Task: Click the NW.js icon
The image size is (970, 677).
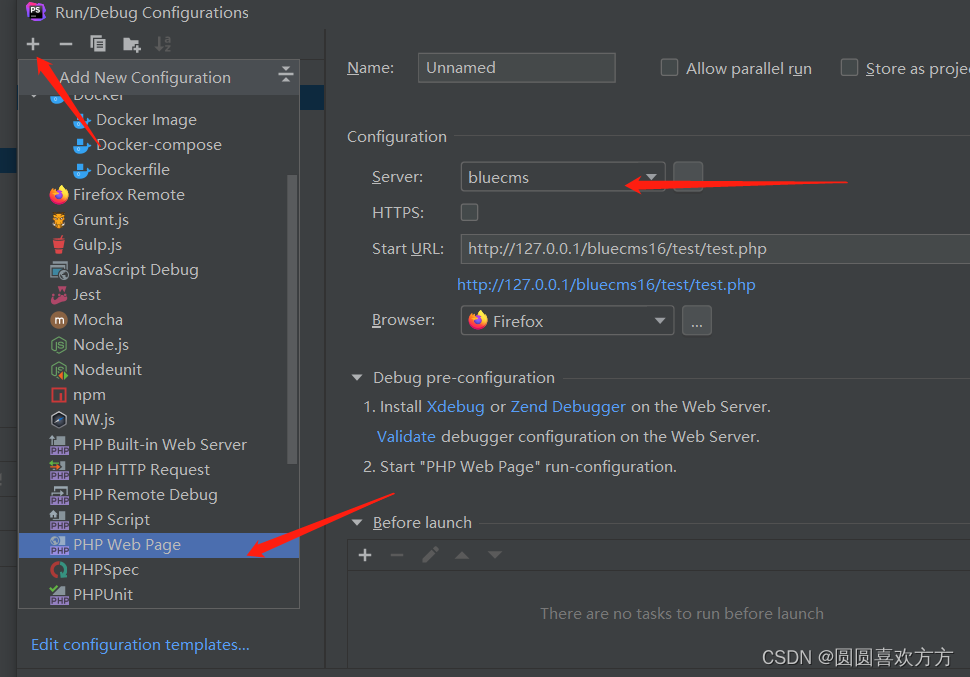Action: 59,420
